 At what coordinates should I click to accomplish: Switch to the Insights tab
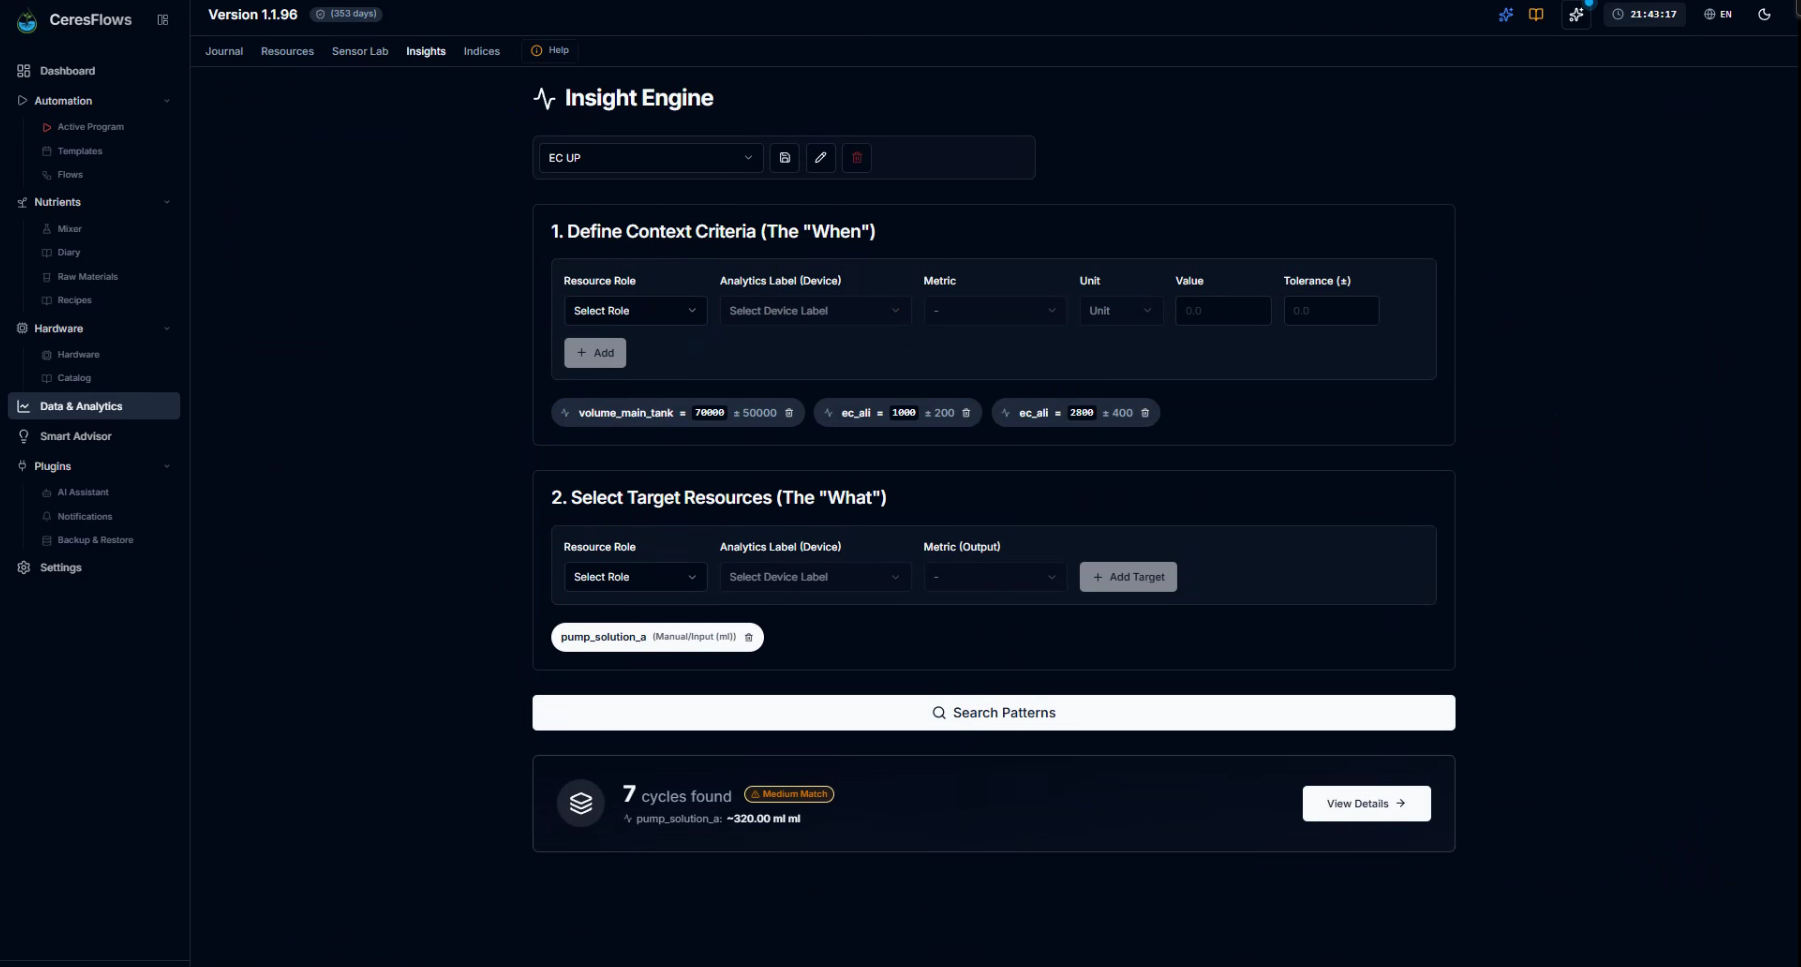point(426,51)
